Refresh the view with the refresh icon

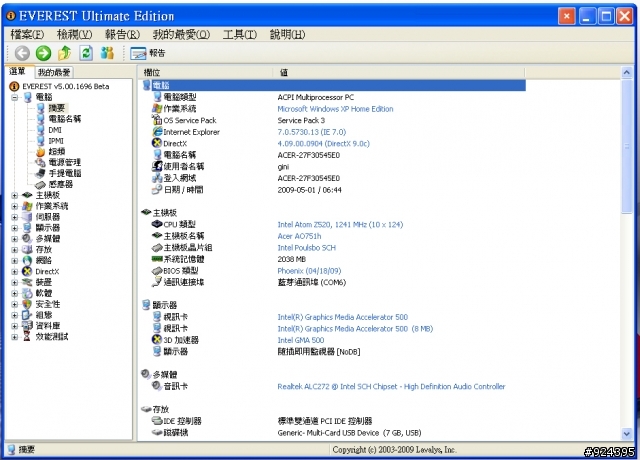coord(86,53)
